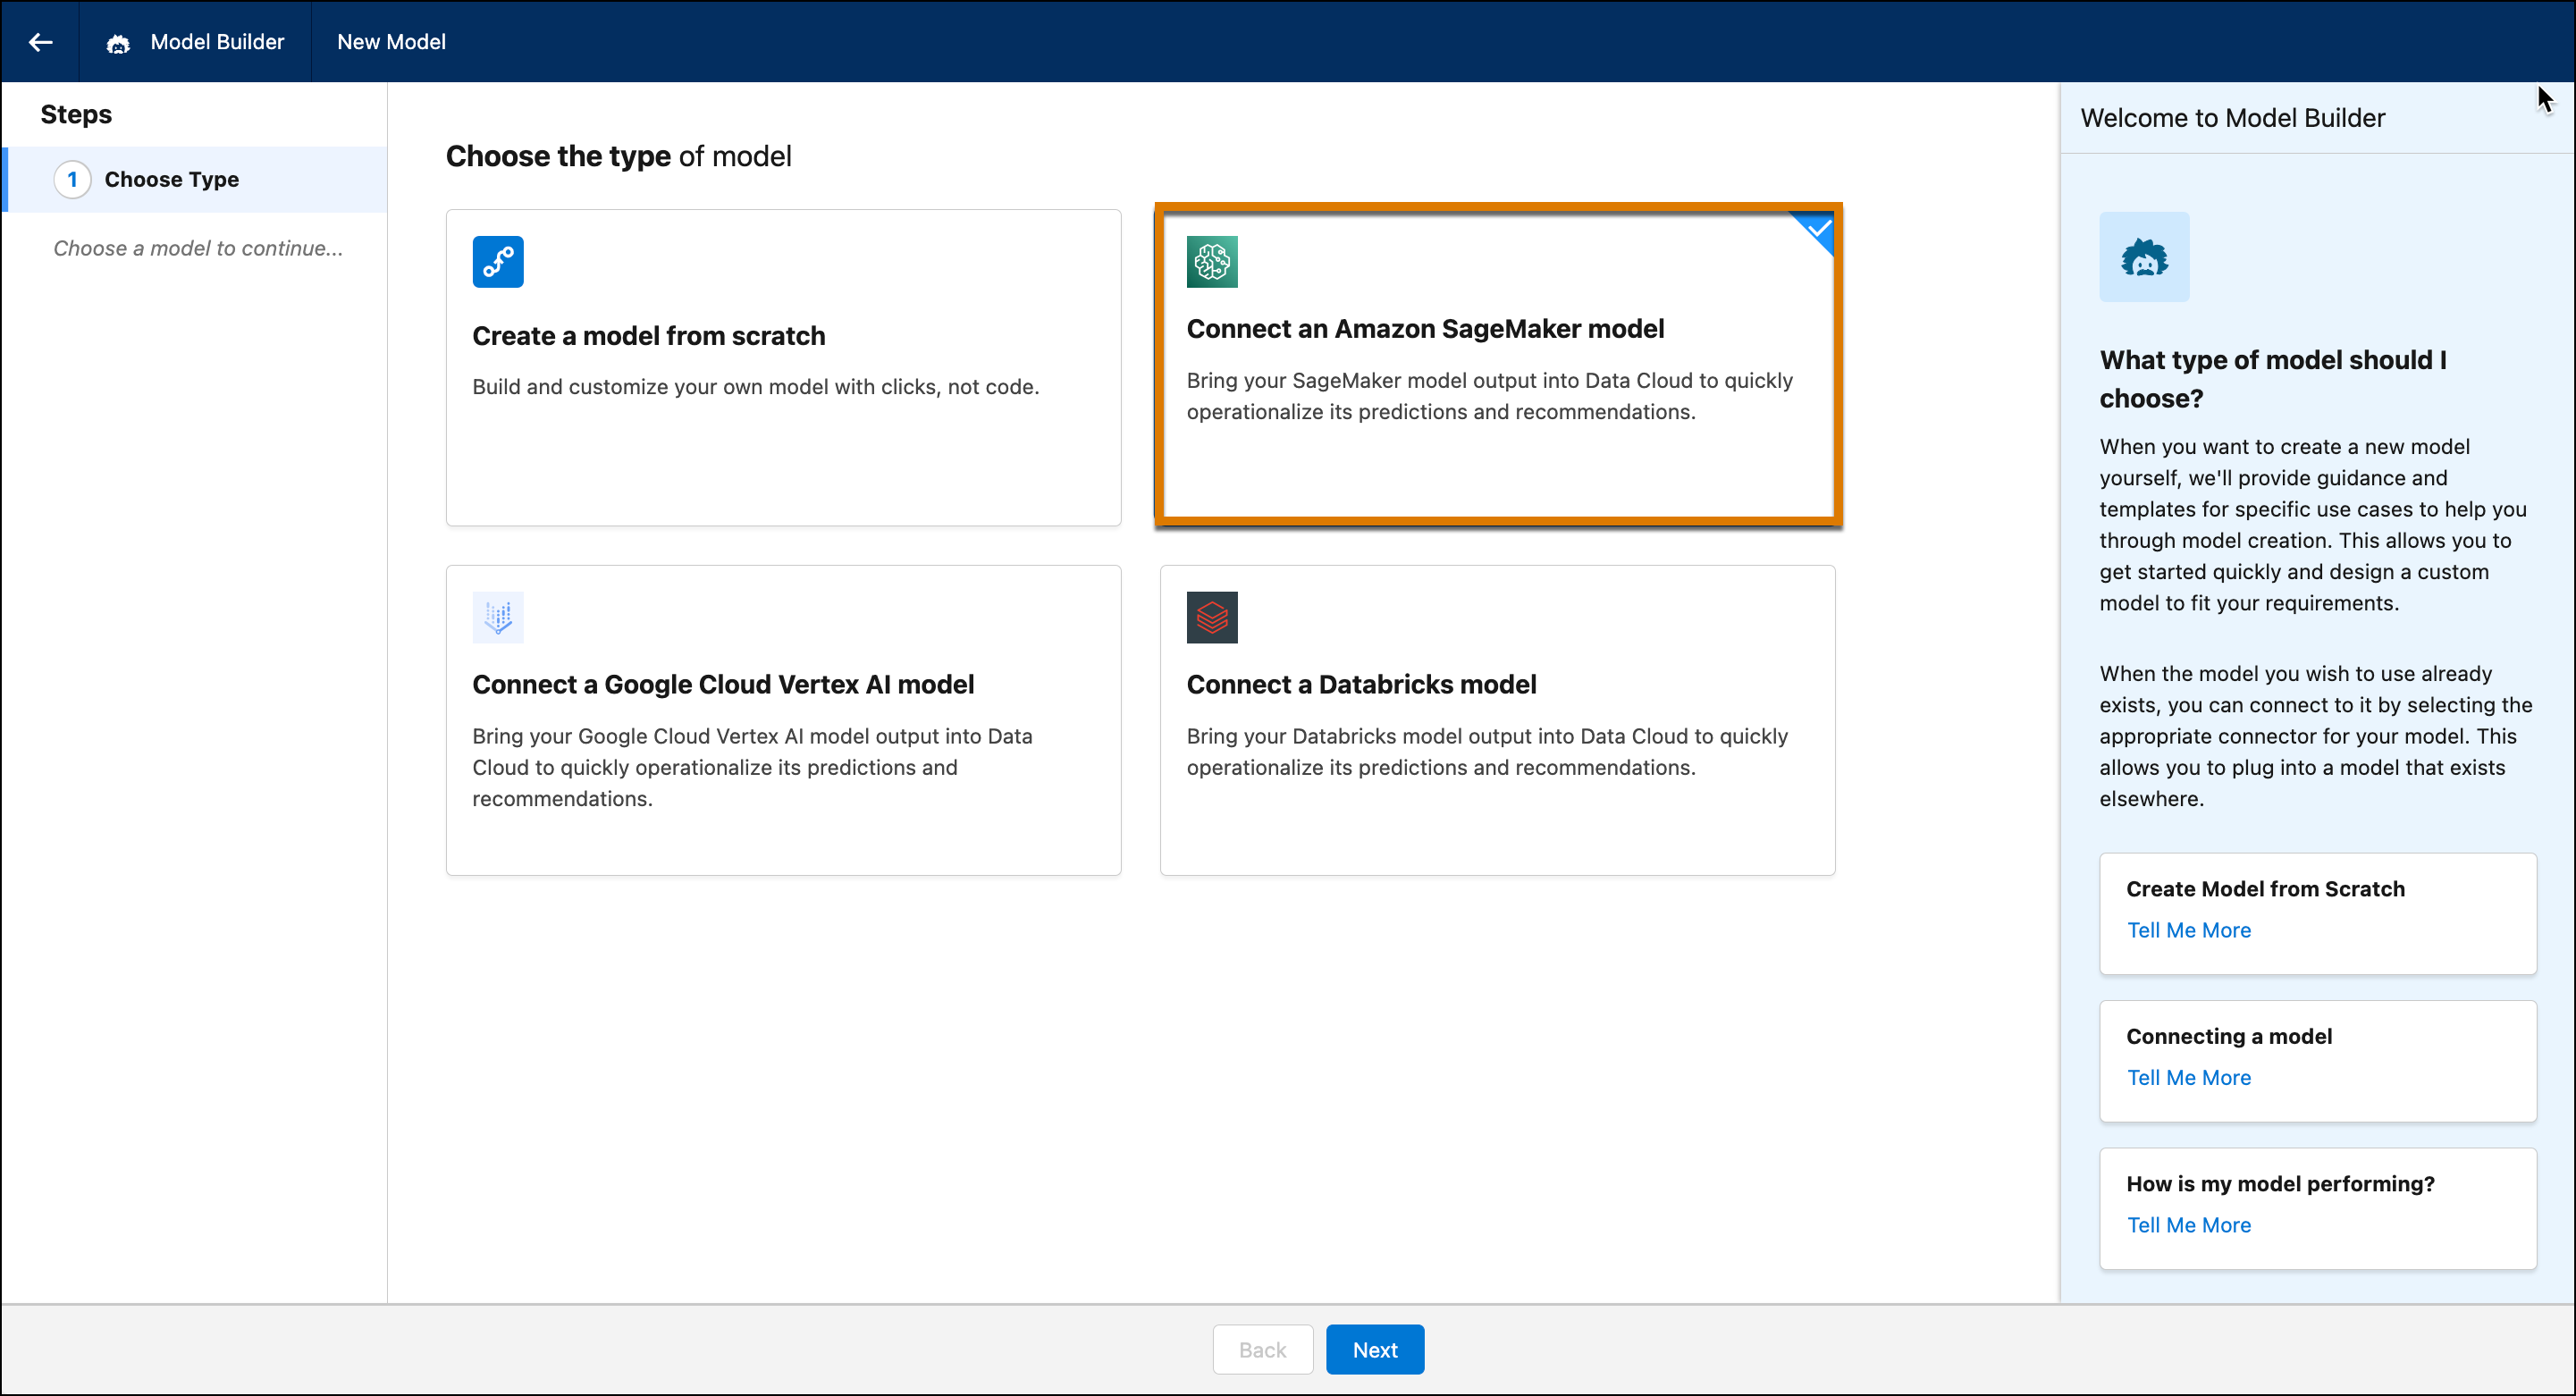This screenshot has height=1396, width=2576.
Task: Click the Next button
Action: click(1375, 1350)
